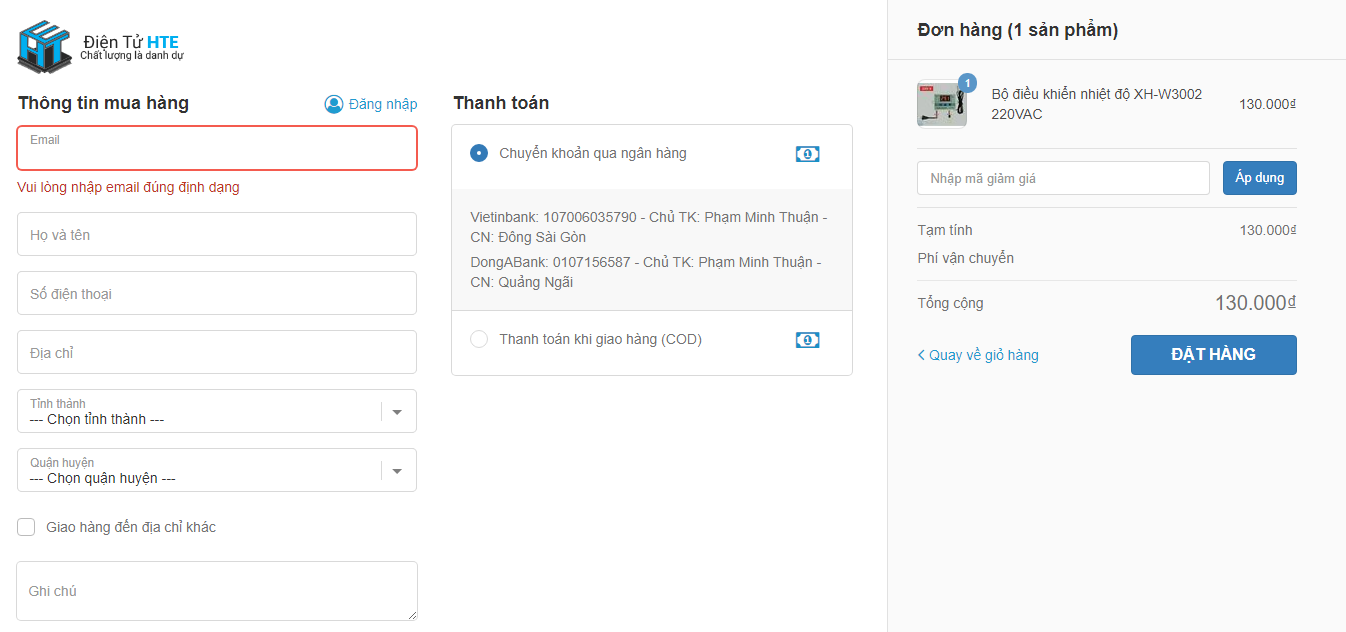Select Chuyển khoản qua ngân hàng radio button
The height and width of the screenshot is (632, 1346).
(479, 153)
